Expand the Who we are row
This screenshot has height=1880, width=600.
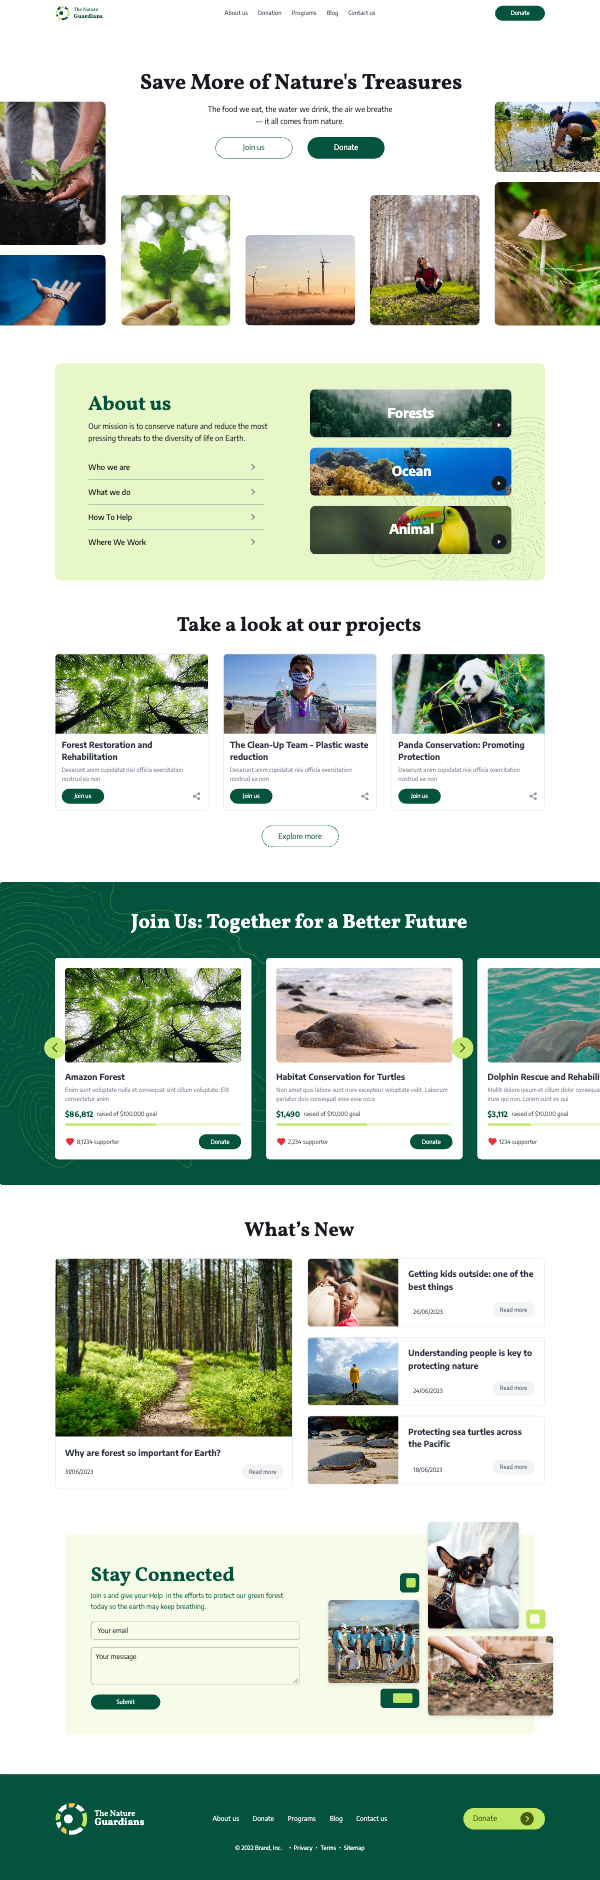pyautogui.click(x=172, y=467)
